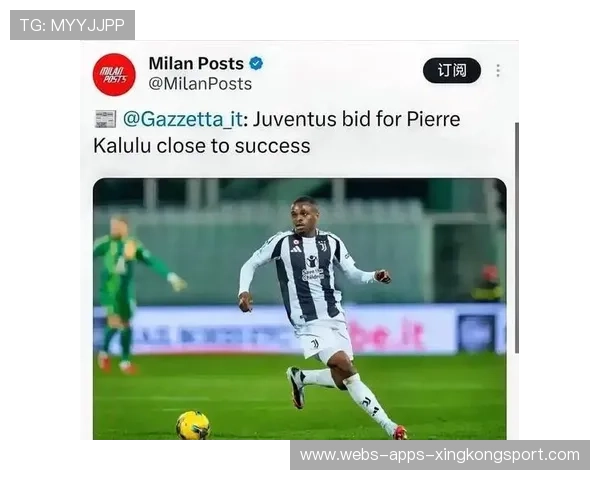600x480 pixels.
Task: Click the Adidas logo on the jersey
Action: point(295,249)
